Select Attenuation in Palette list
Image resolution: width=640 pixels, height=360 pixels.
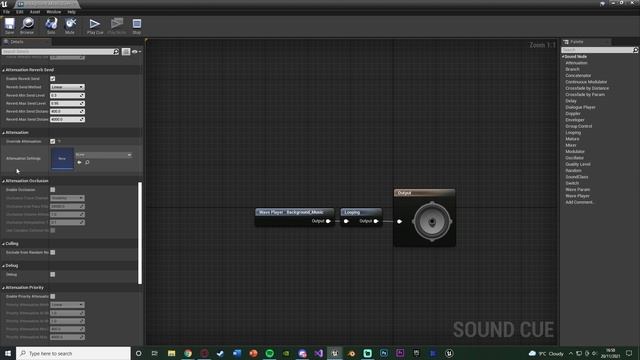576,63
